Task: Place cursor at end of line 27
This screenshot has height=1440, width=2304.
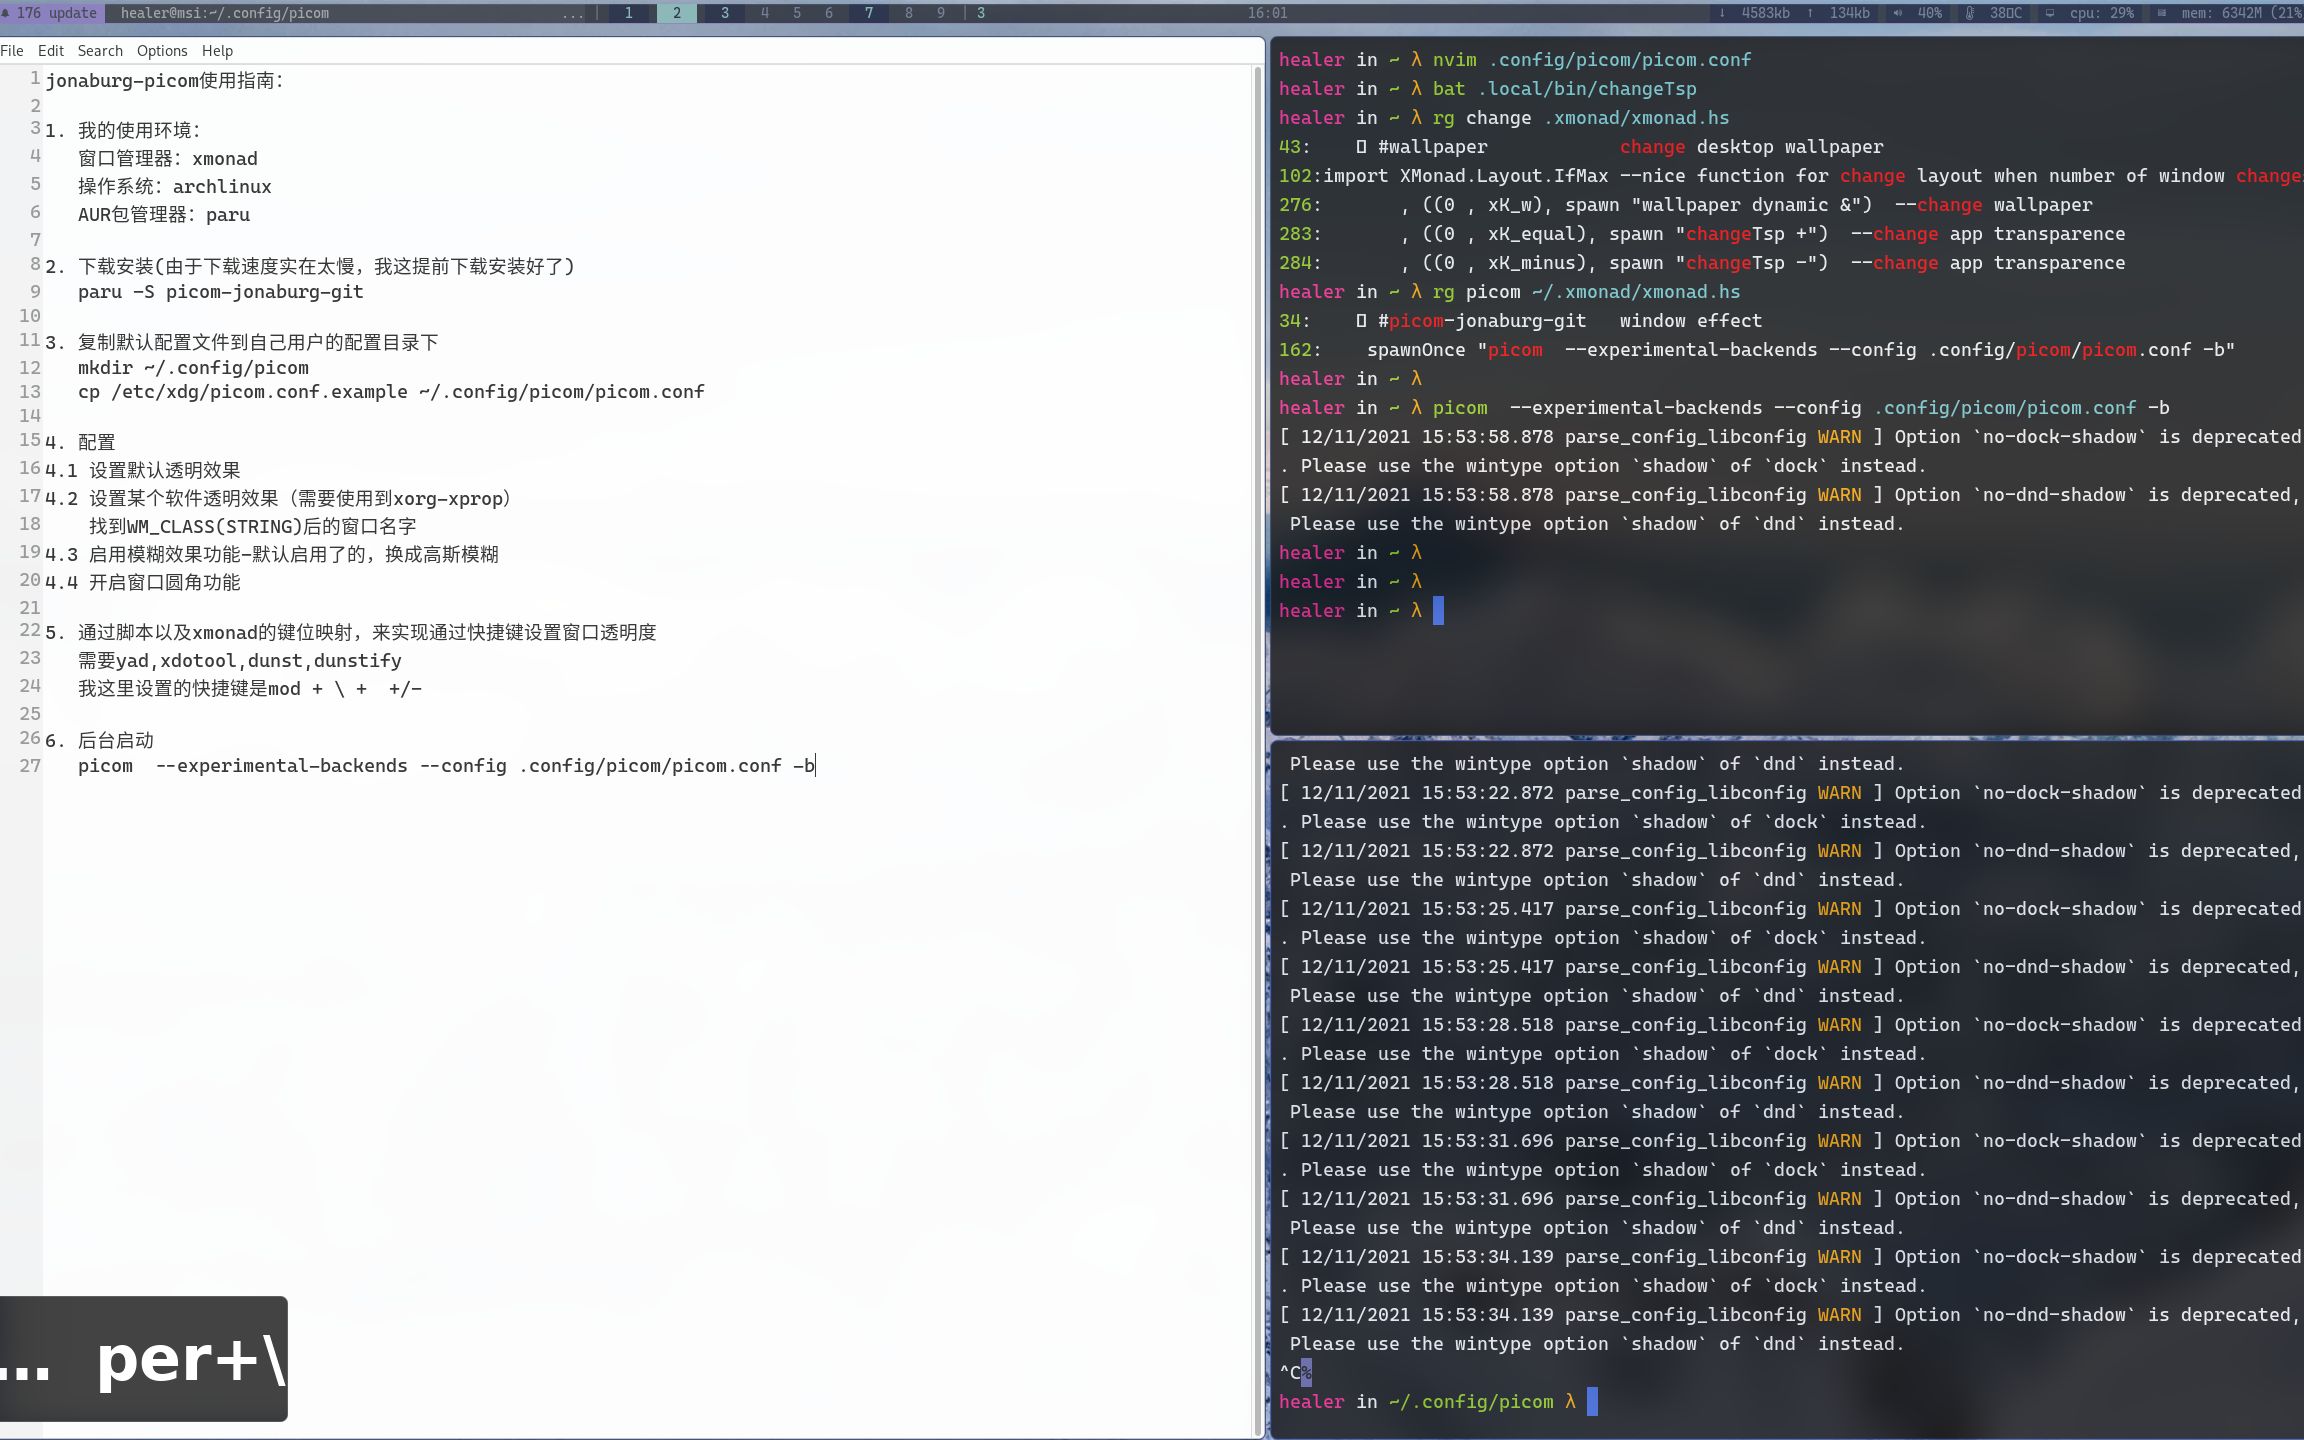Action: (816, 766)
